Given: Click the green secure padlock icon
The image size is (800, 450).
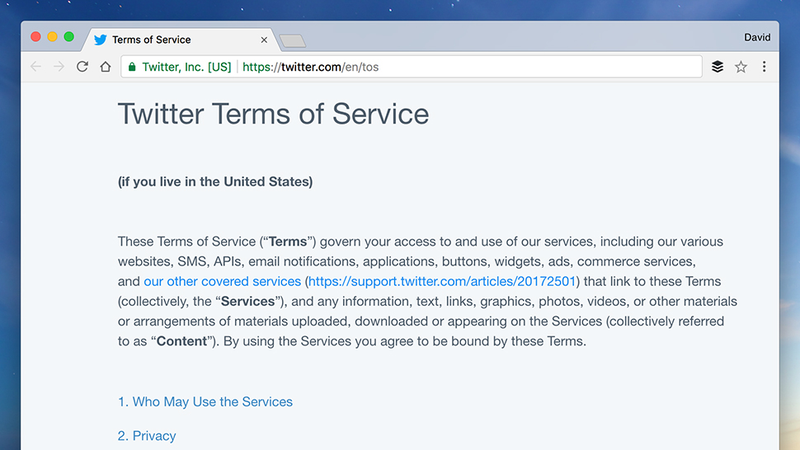Looking at the screenshot, I should (x=132, y=67).
